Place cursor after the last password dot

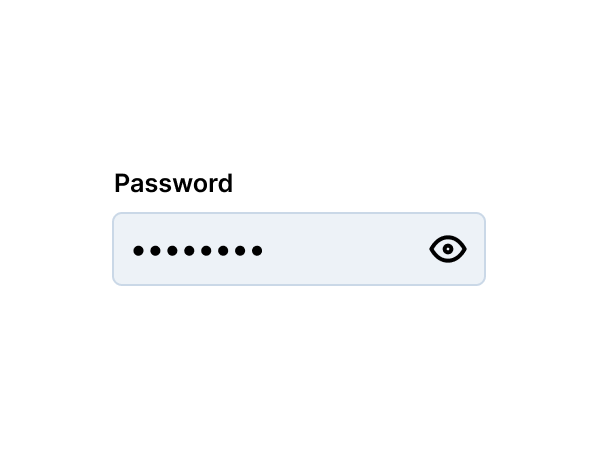pos(265,251)
